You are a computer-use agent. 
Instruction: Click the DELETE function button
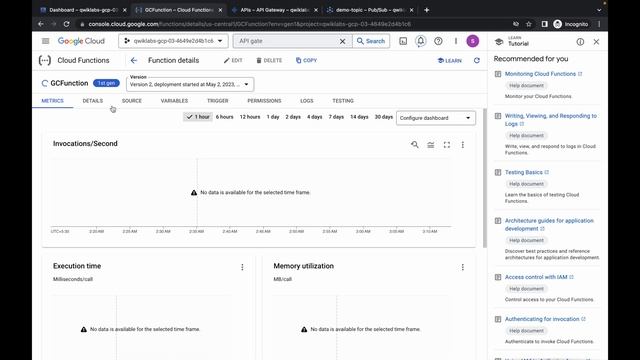269,60
